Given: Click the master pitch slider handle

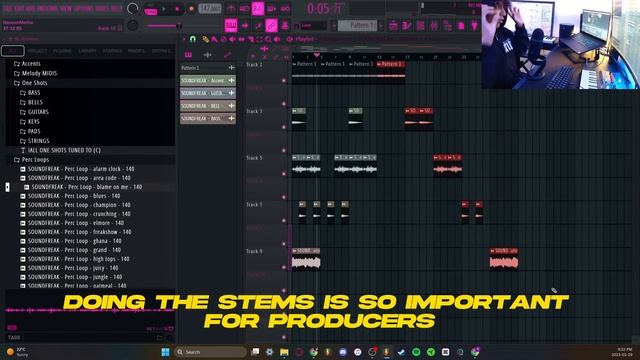Looking at the screenshot, I should (x=178, y=26).
